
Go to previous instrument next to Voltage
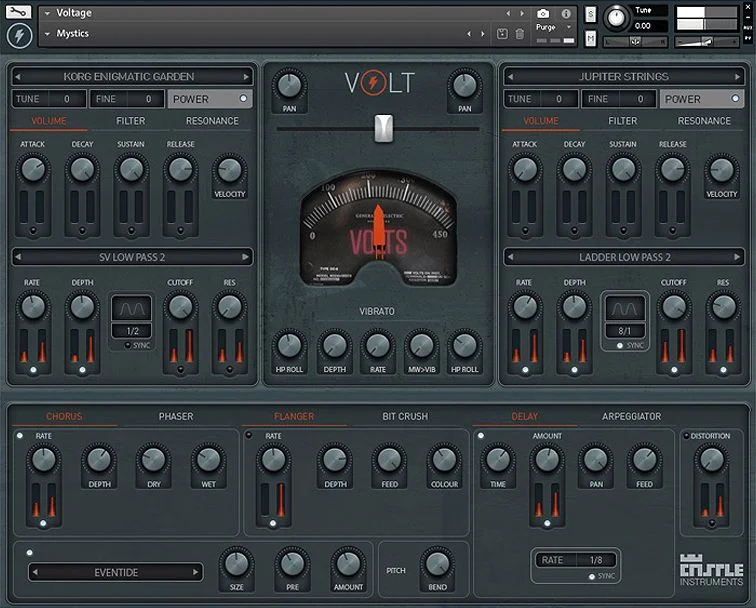tap(508, 14)
